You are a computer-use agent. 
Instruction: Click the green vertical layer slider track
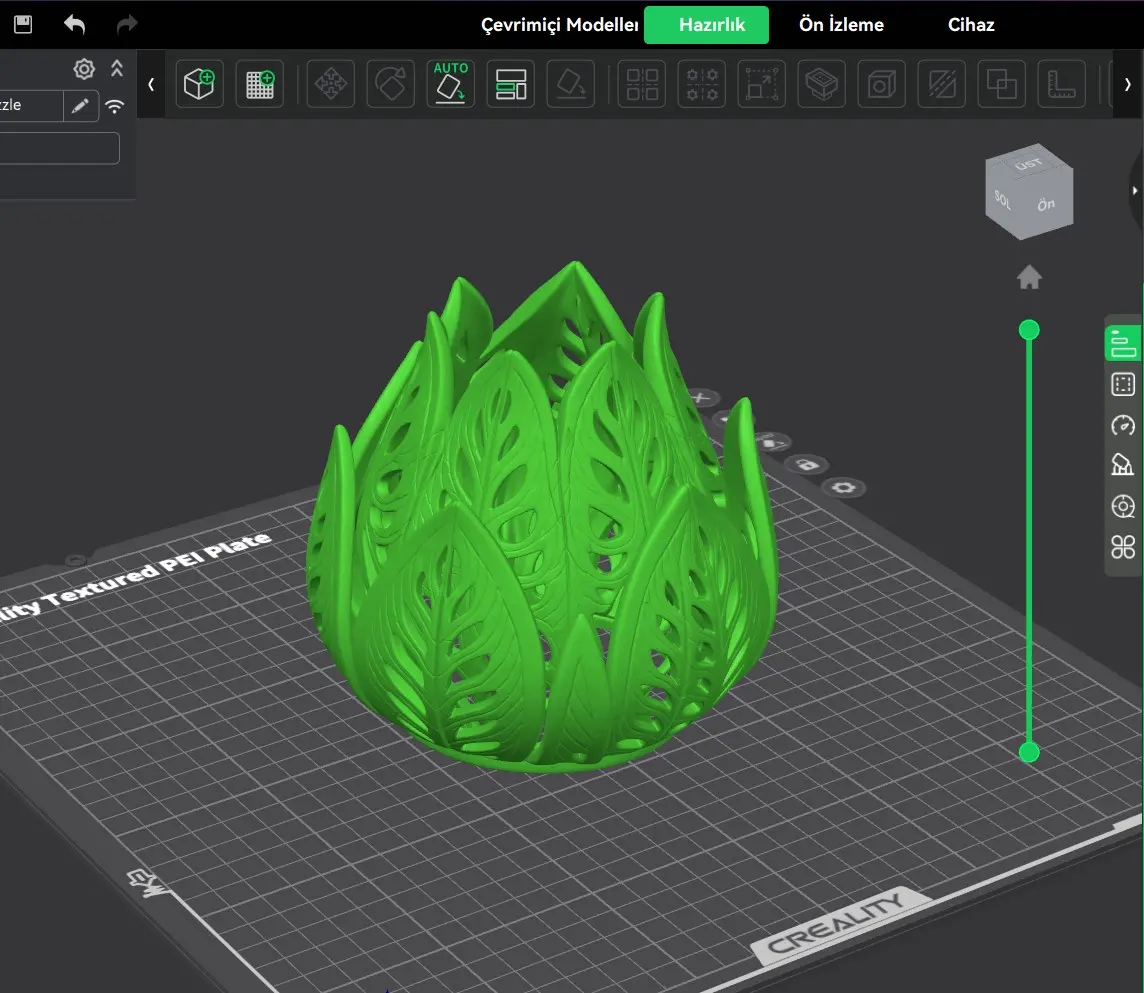(x=1029, y=541)
